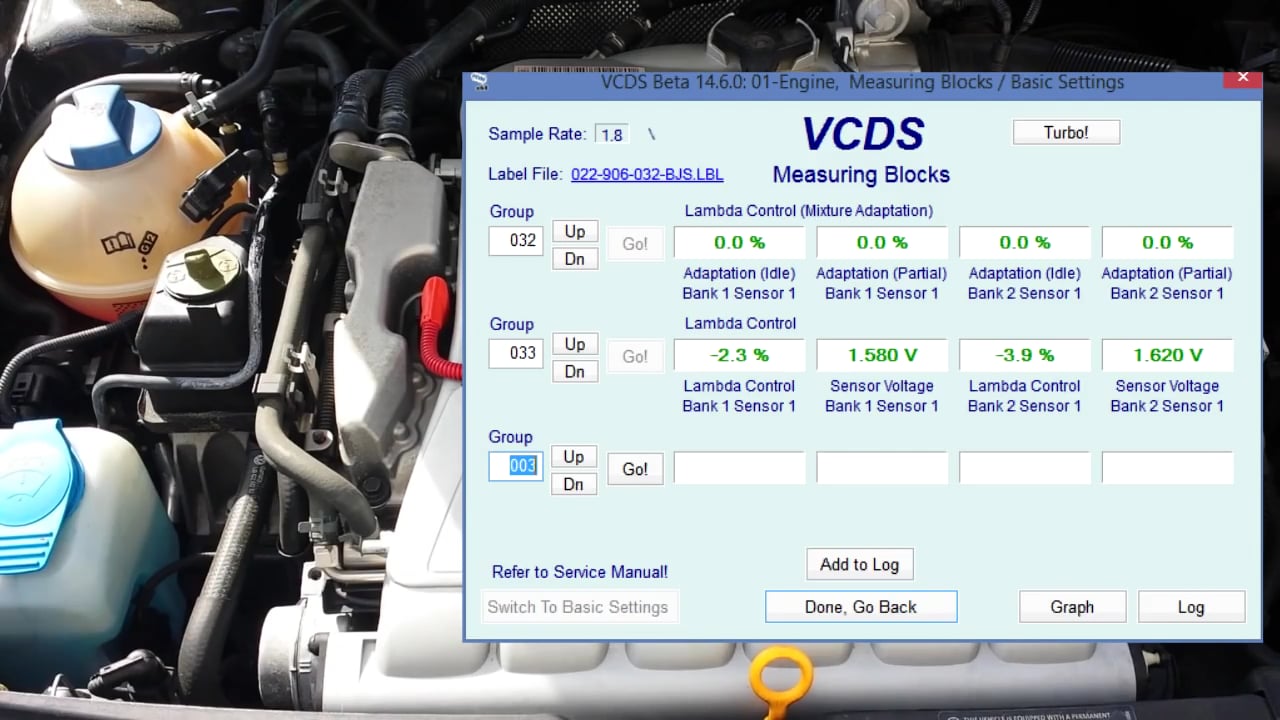The width and height of the screenshot is (1280, 720).
Task: Click the 0.0 % Adaptation (Partial) Bank 2 value
Action: 1167,242
